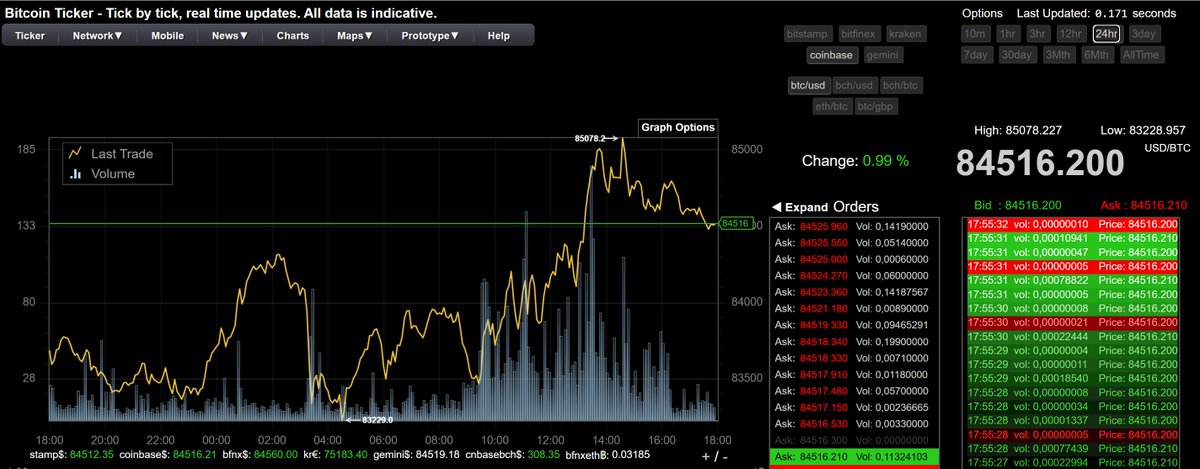Set chart range to 3day
The height and width of the screenshot is (469, 1200).
point(1143,33)
